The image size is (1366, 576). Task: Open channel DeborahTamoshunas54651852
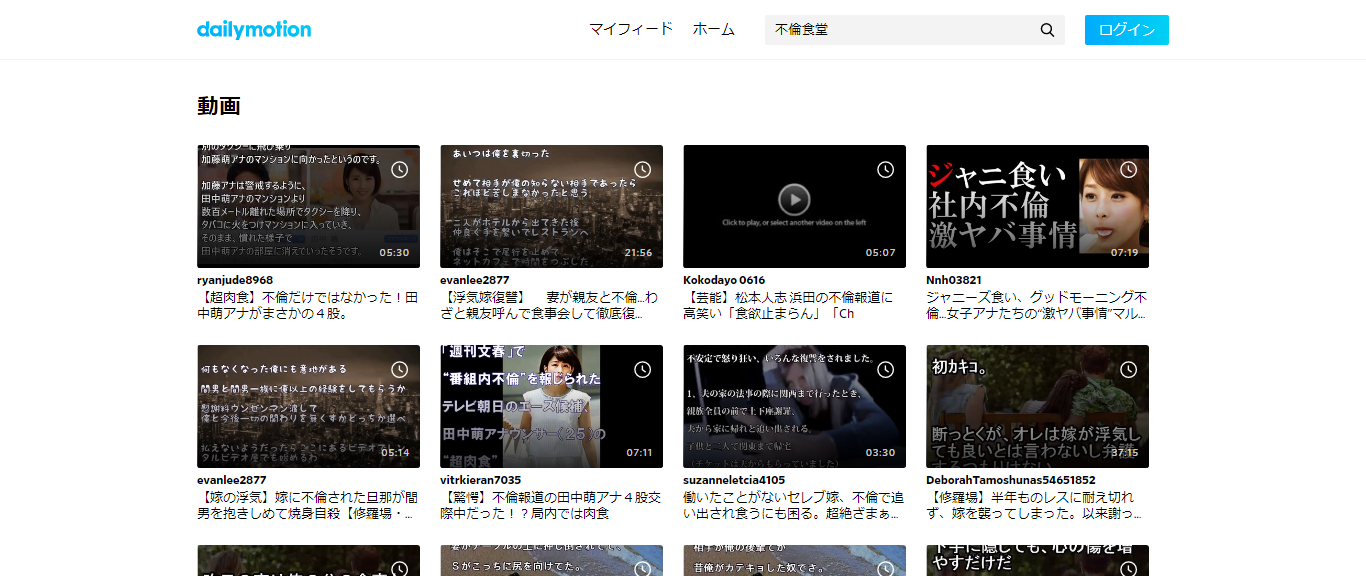(1011, 480)
